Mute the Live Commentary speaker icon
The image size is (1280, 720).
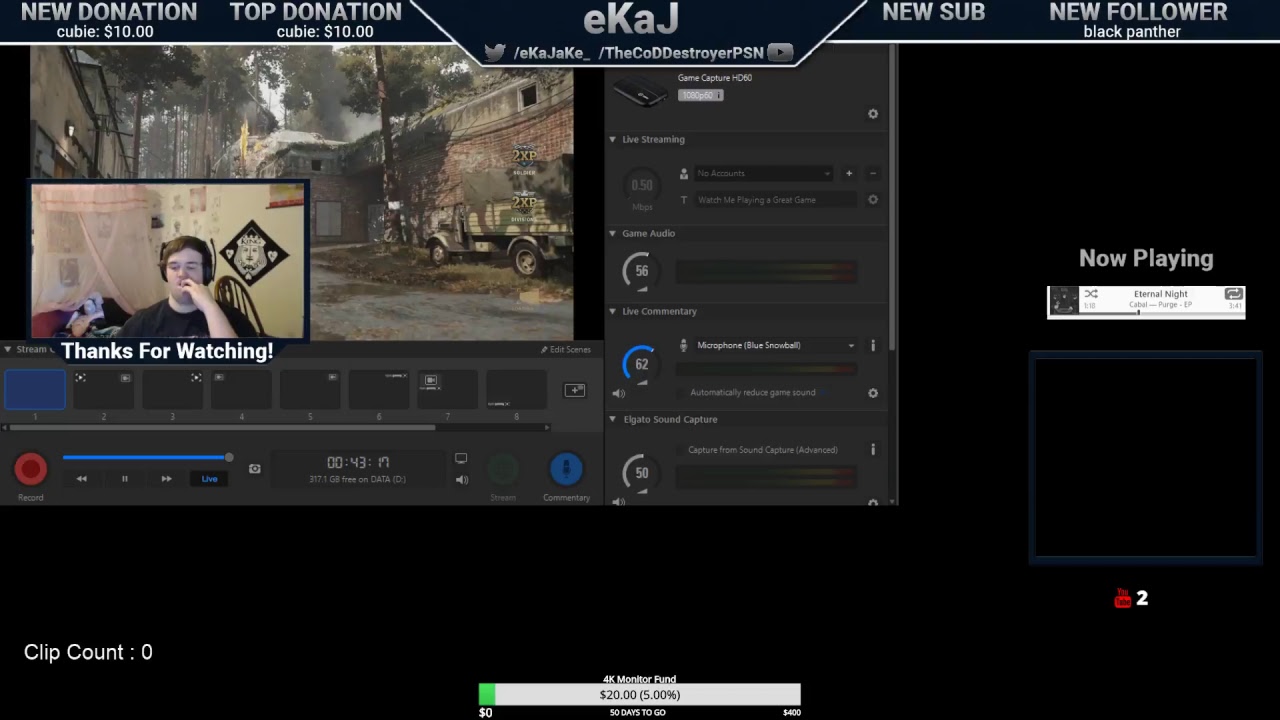[618, 394]
